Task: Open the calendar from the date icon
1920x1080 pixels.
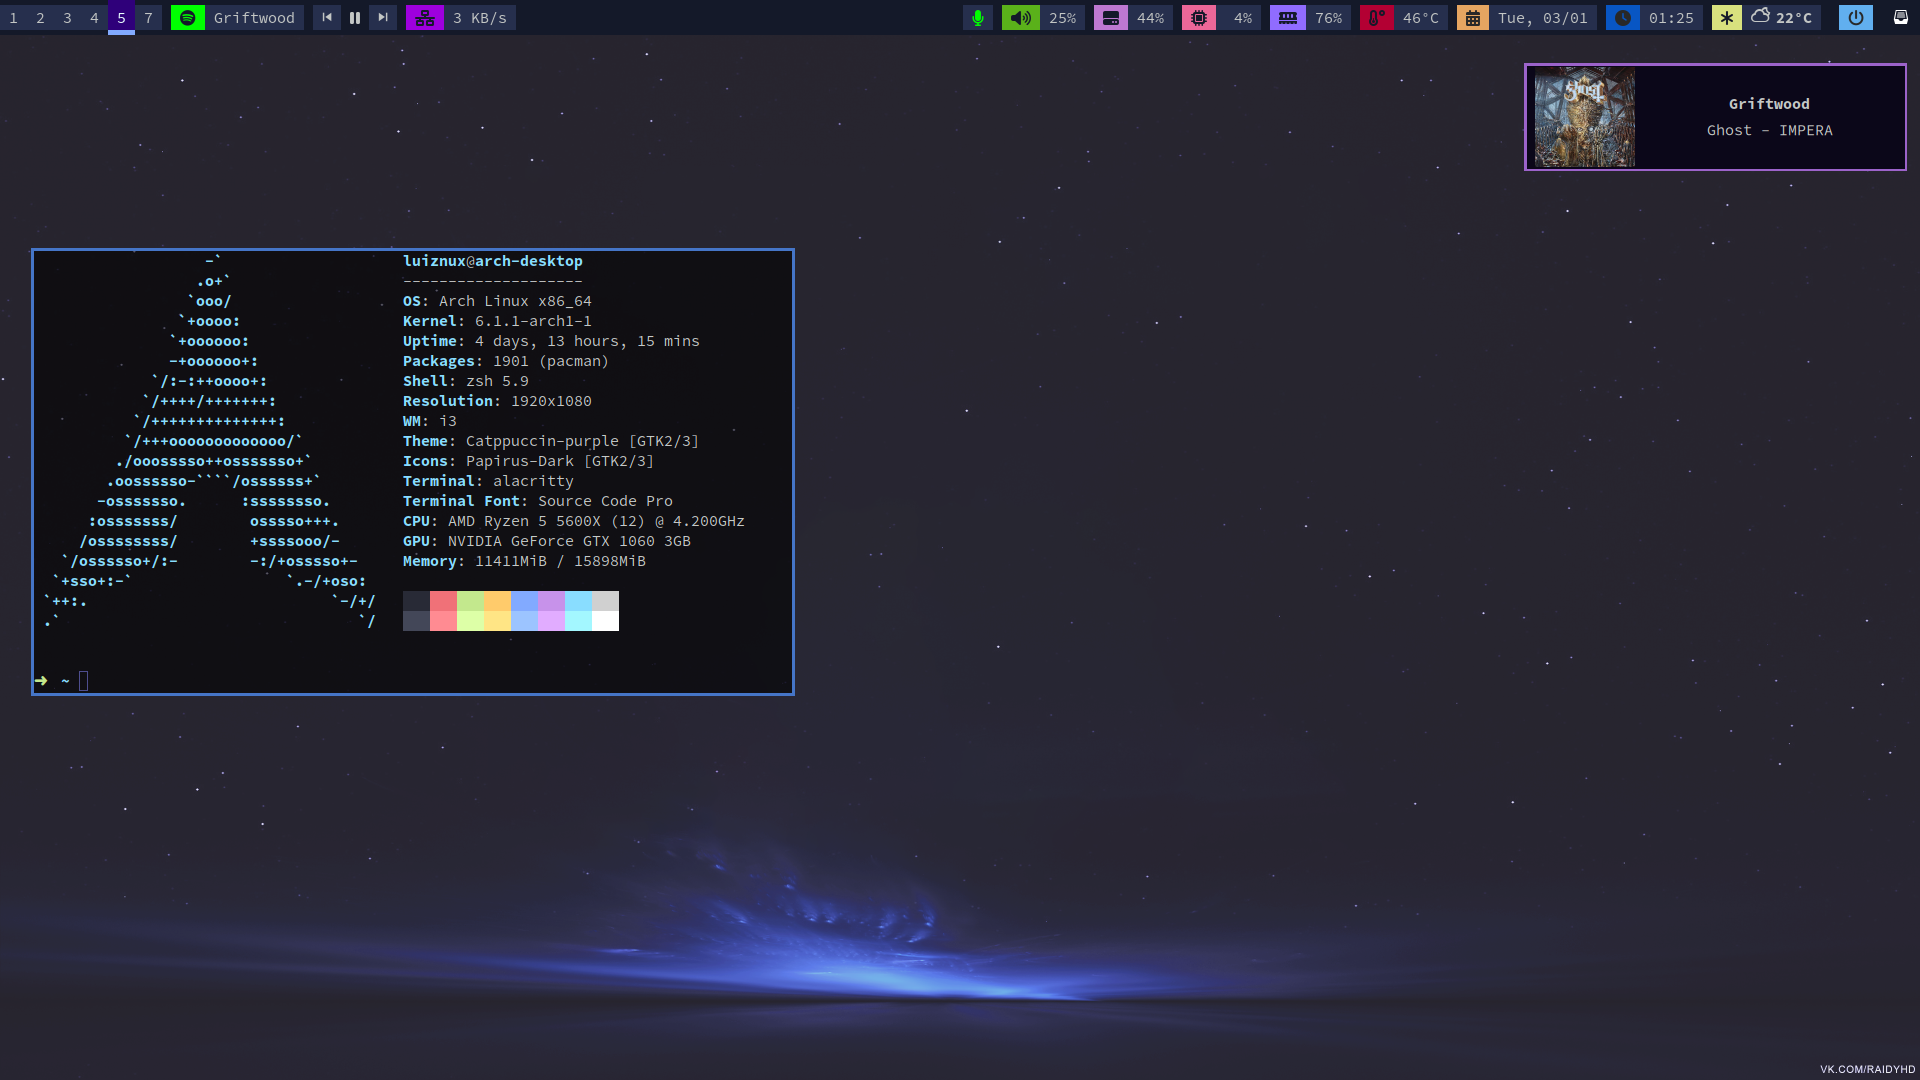Action: click(1473, 18)
